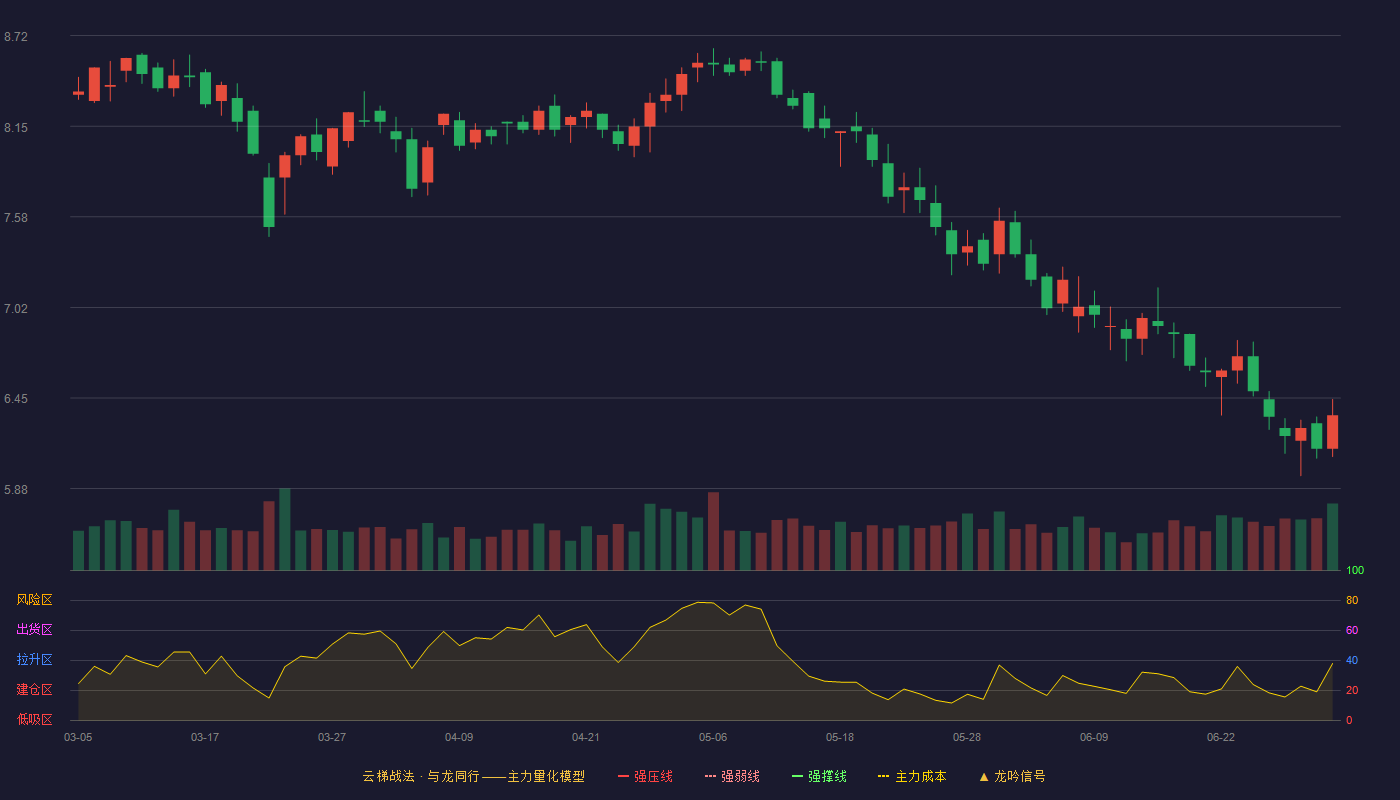Click the 05-18 date label
Image resolution: width=1400 pixels, height=800 pixels.
[x=840, y=737]
